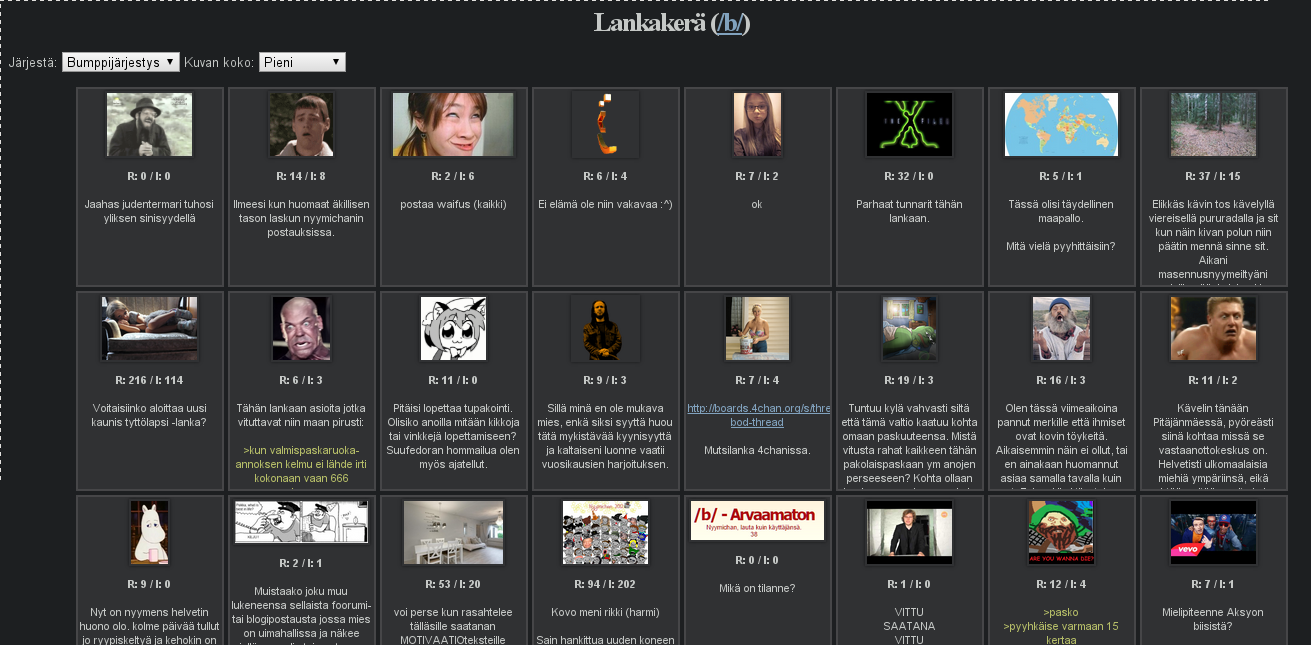Open the bearded man with hat thumbnail
Image resolution: width=1311 pixels, height=645 pixels.
pos(149,124)
